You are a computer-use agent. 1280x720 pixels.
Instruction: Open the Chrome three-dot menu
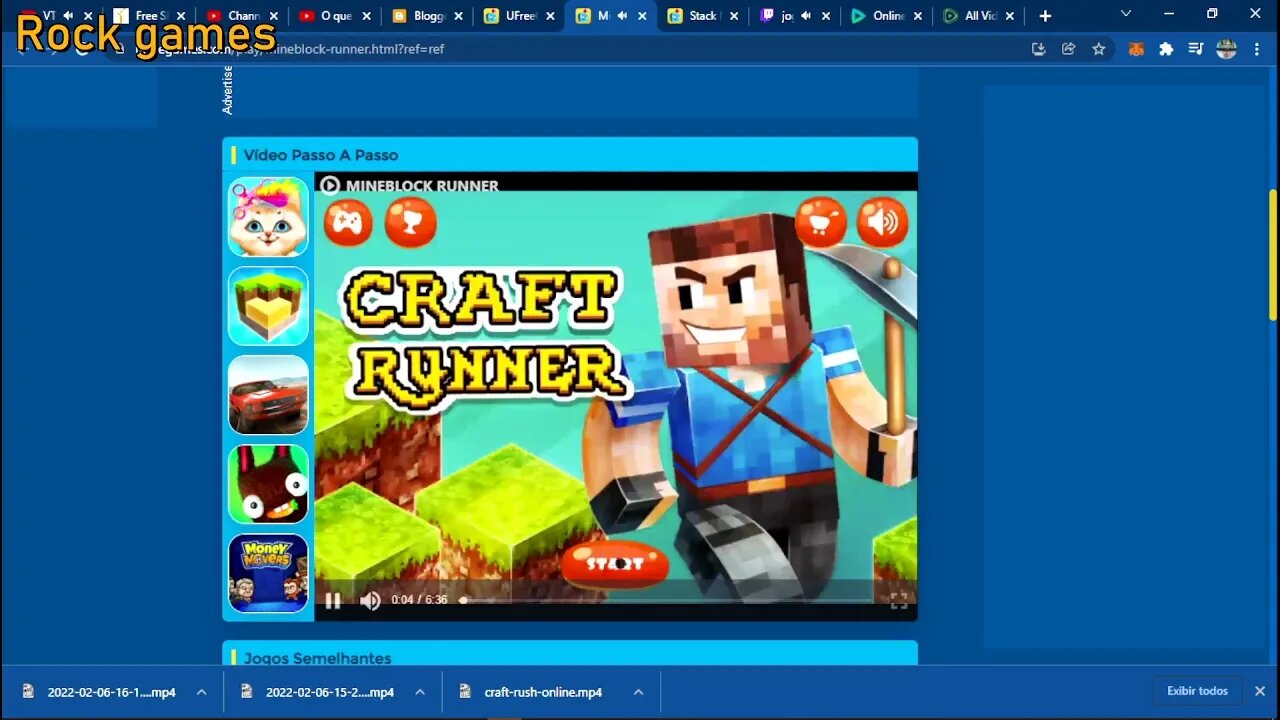click(1257, 49)
